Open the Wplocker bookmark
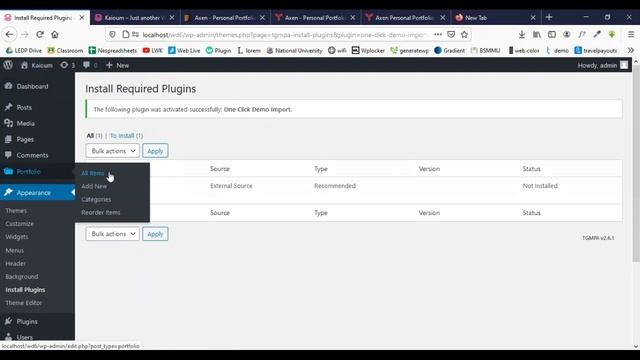This screenshot has width=640, height=360. click(x=368, y=51)
